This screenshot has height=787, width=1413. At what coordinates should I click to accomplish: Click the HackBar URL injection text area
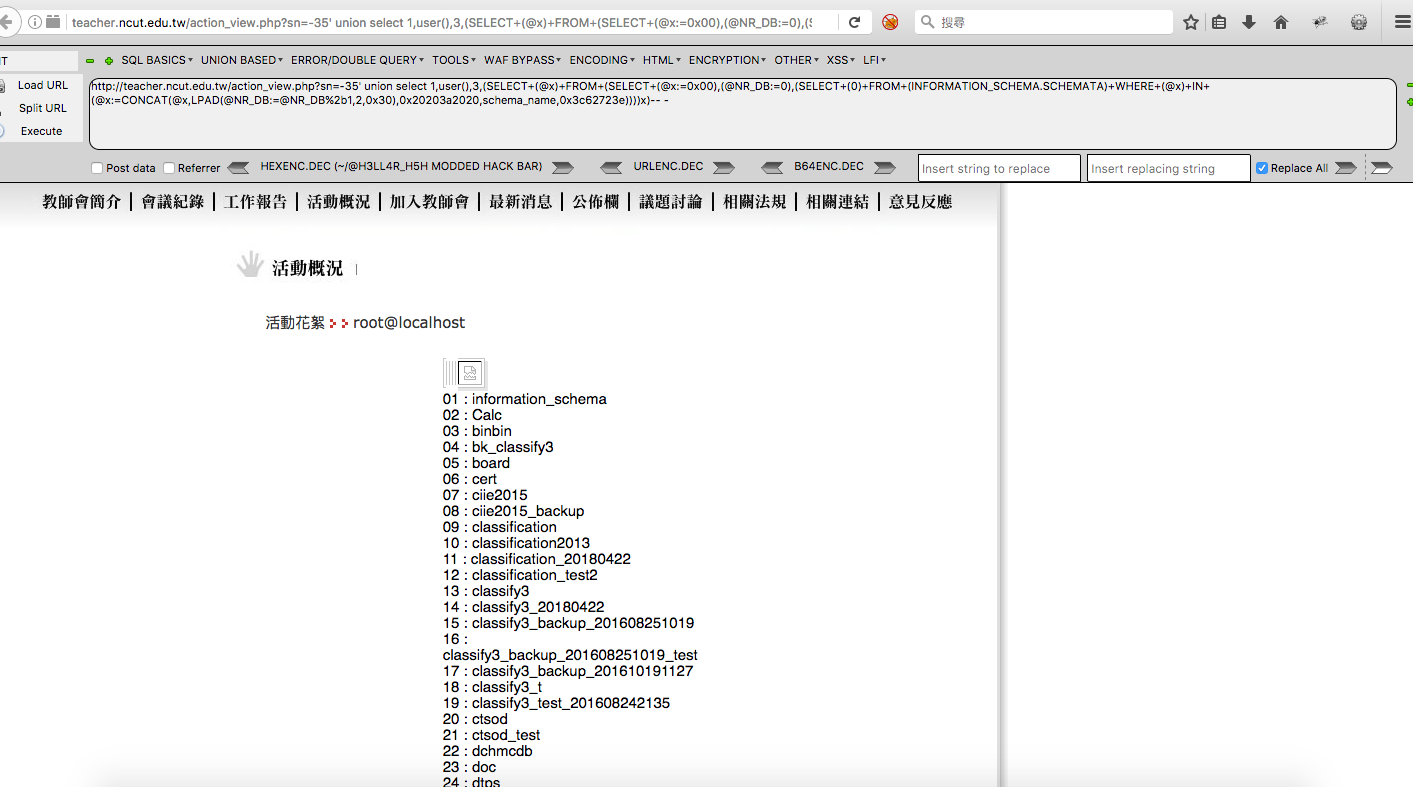(742, 114)
